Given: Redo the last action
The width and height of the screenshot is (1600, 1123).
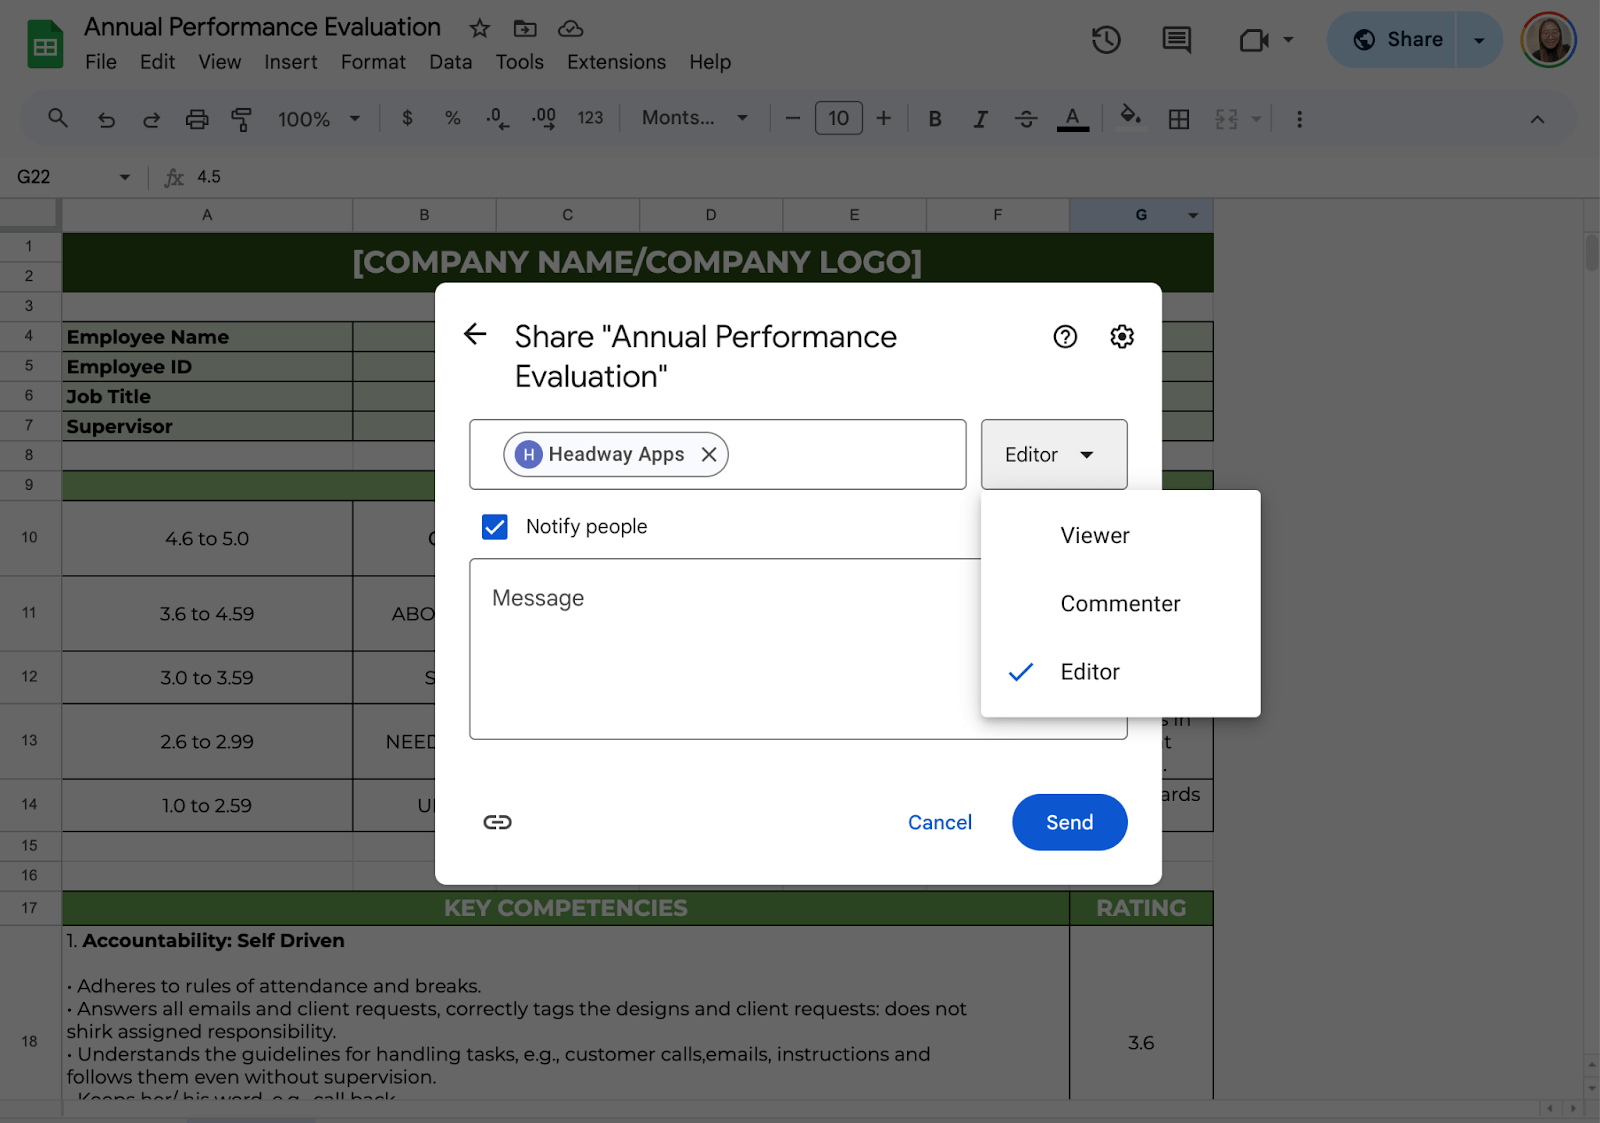Looking at the screenshot, I should [x=151, y=119].
